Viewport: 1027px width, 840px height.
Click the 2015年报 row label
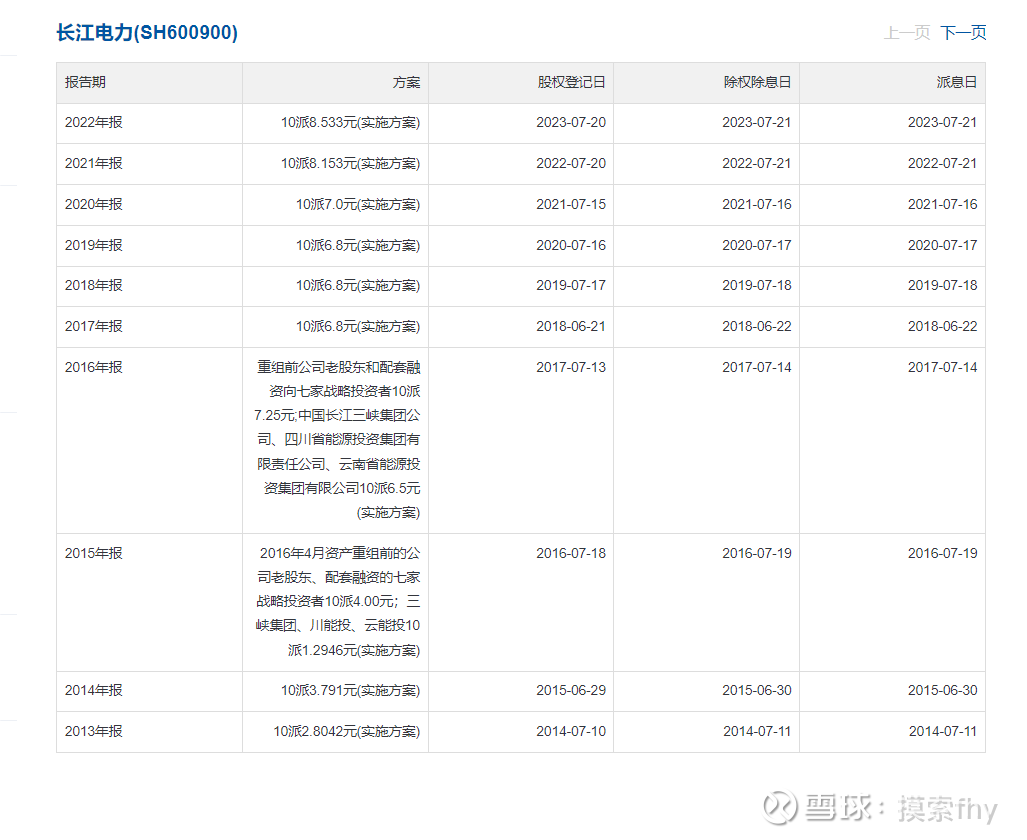(x=94, y=554)
